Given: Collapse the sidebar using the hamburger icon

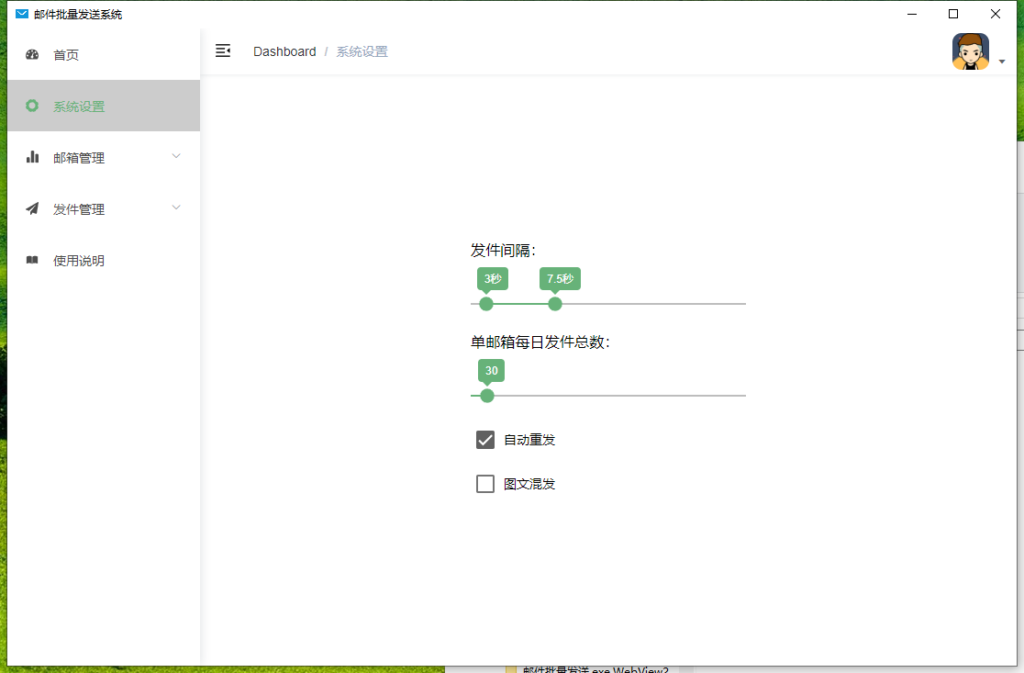Looking at the screenshot, I should pyautogui.click(x=223, y=50).
